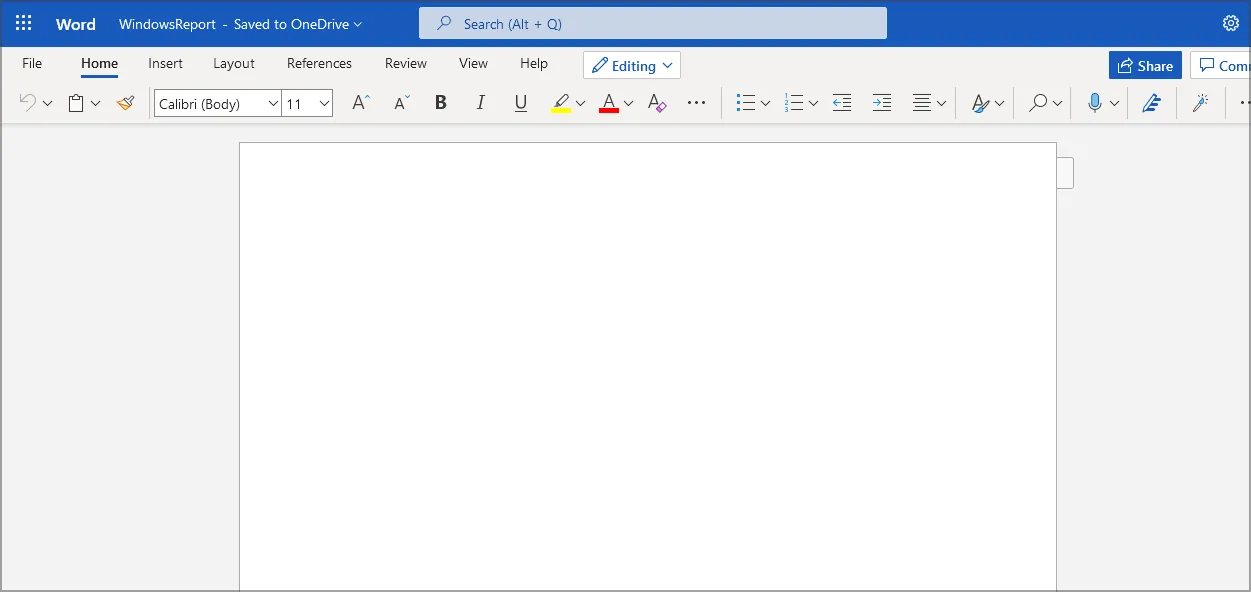
Task: Open the Insert tab
Action: click(x=165, y=64)
